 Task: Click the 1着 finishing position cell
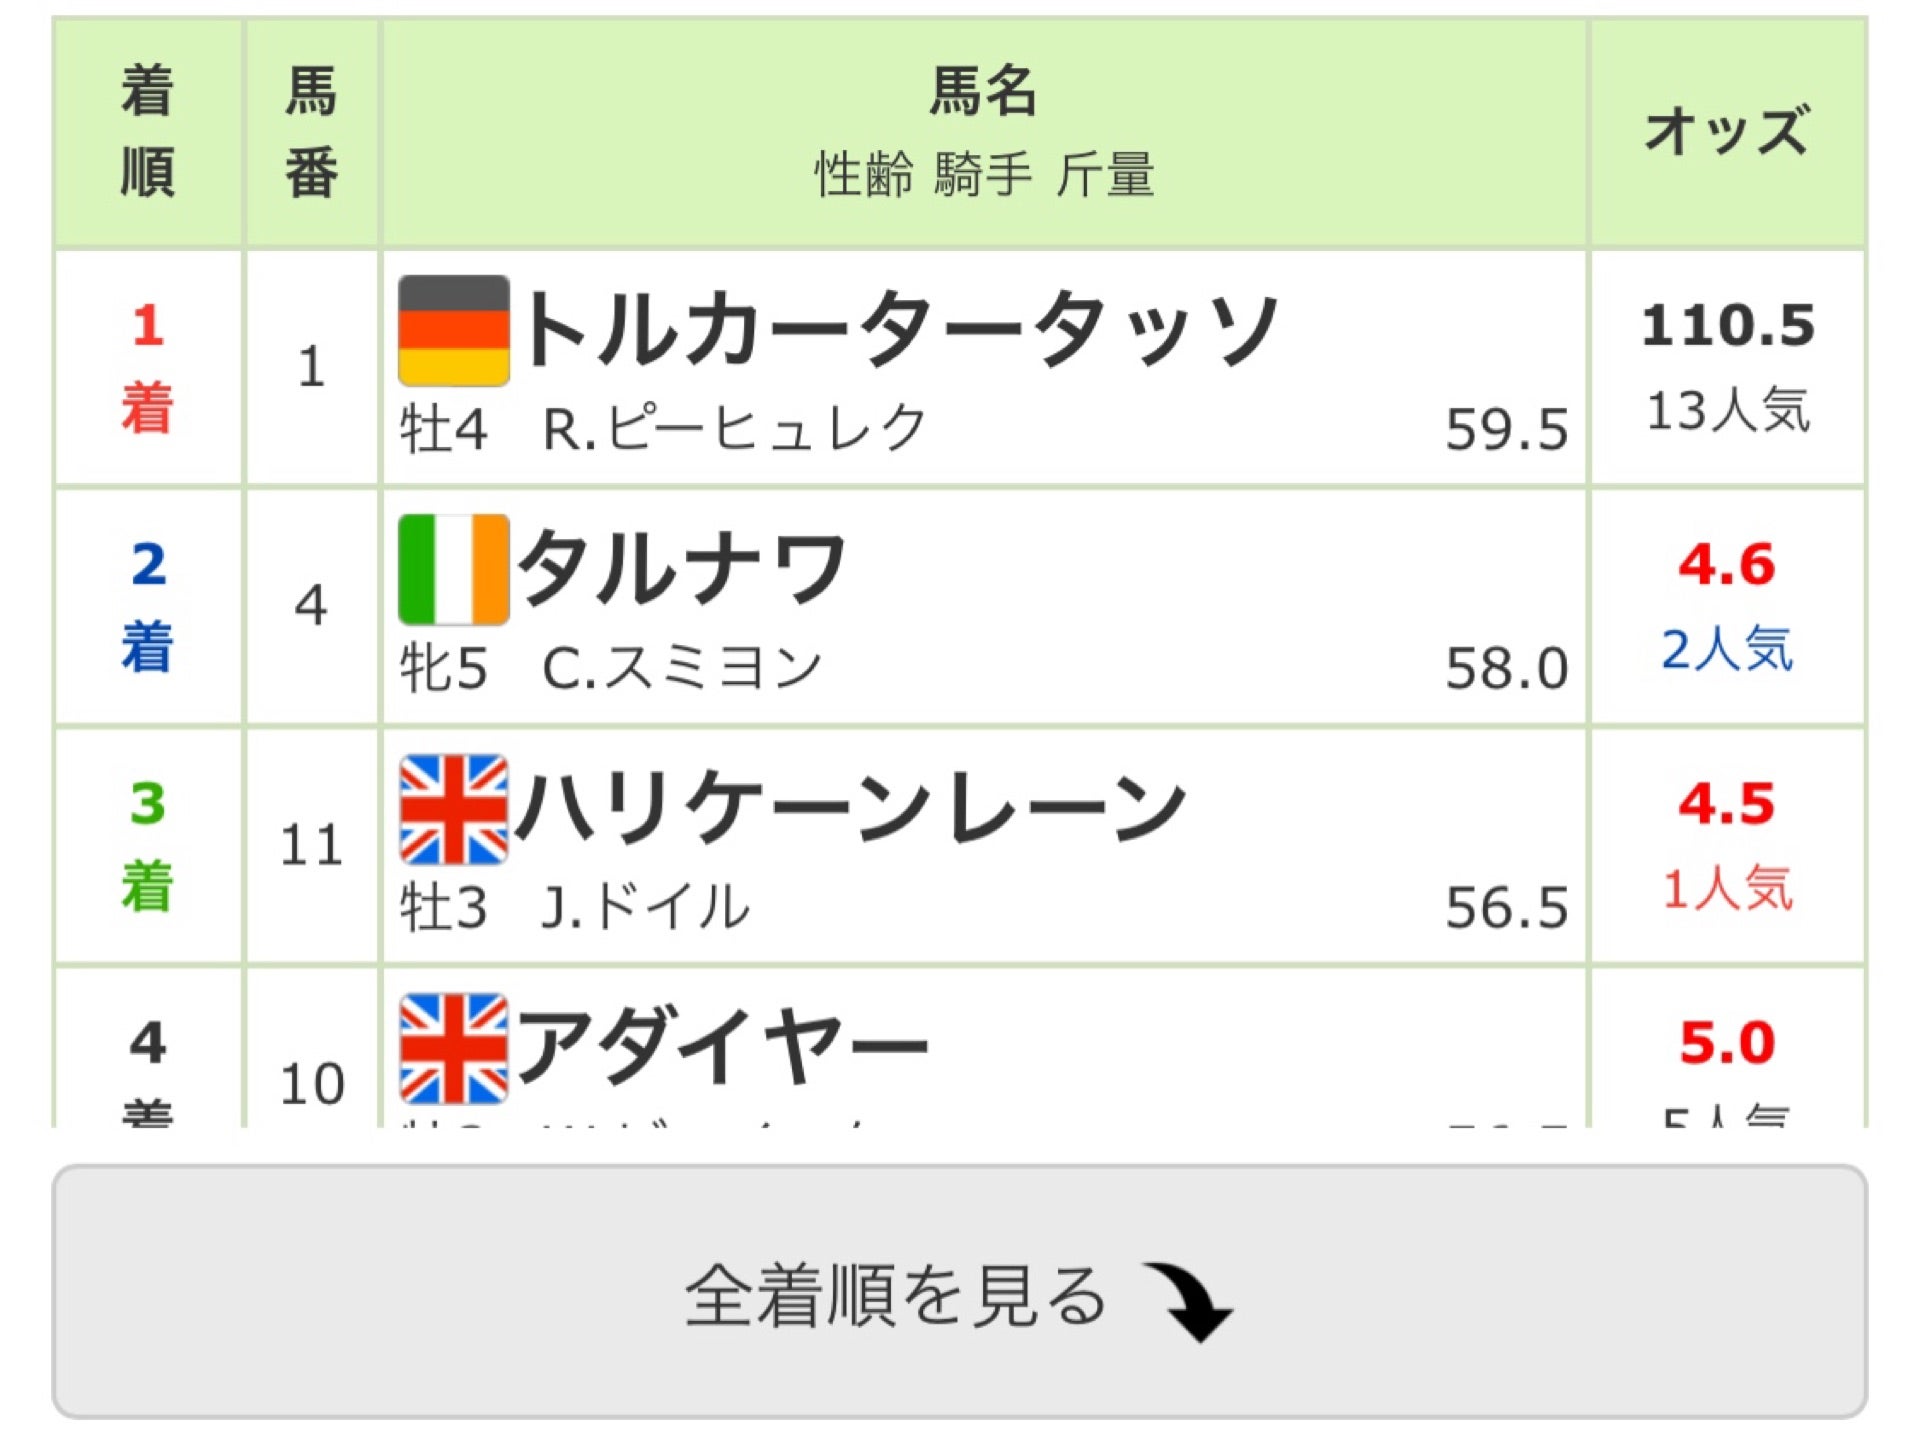pyautogui.click(x=148, y=368)
